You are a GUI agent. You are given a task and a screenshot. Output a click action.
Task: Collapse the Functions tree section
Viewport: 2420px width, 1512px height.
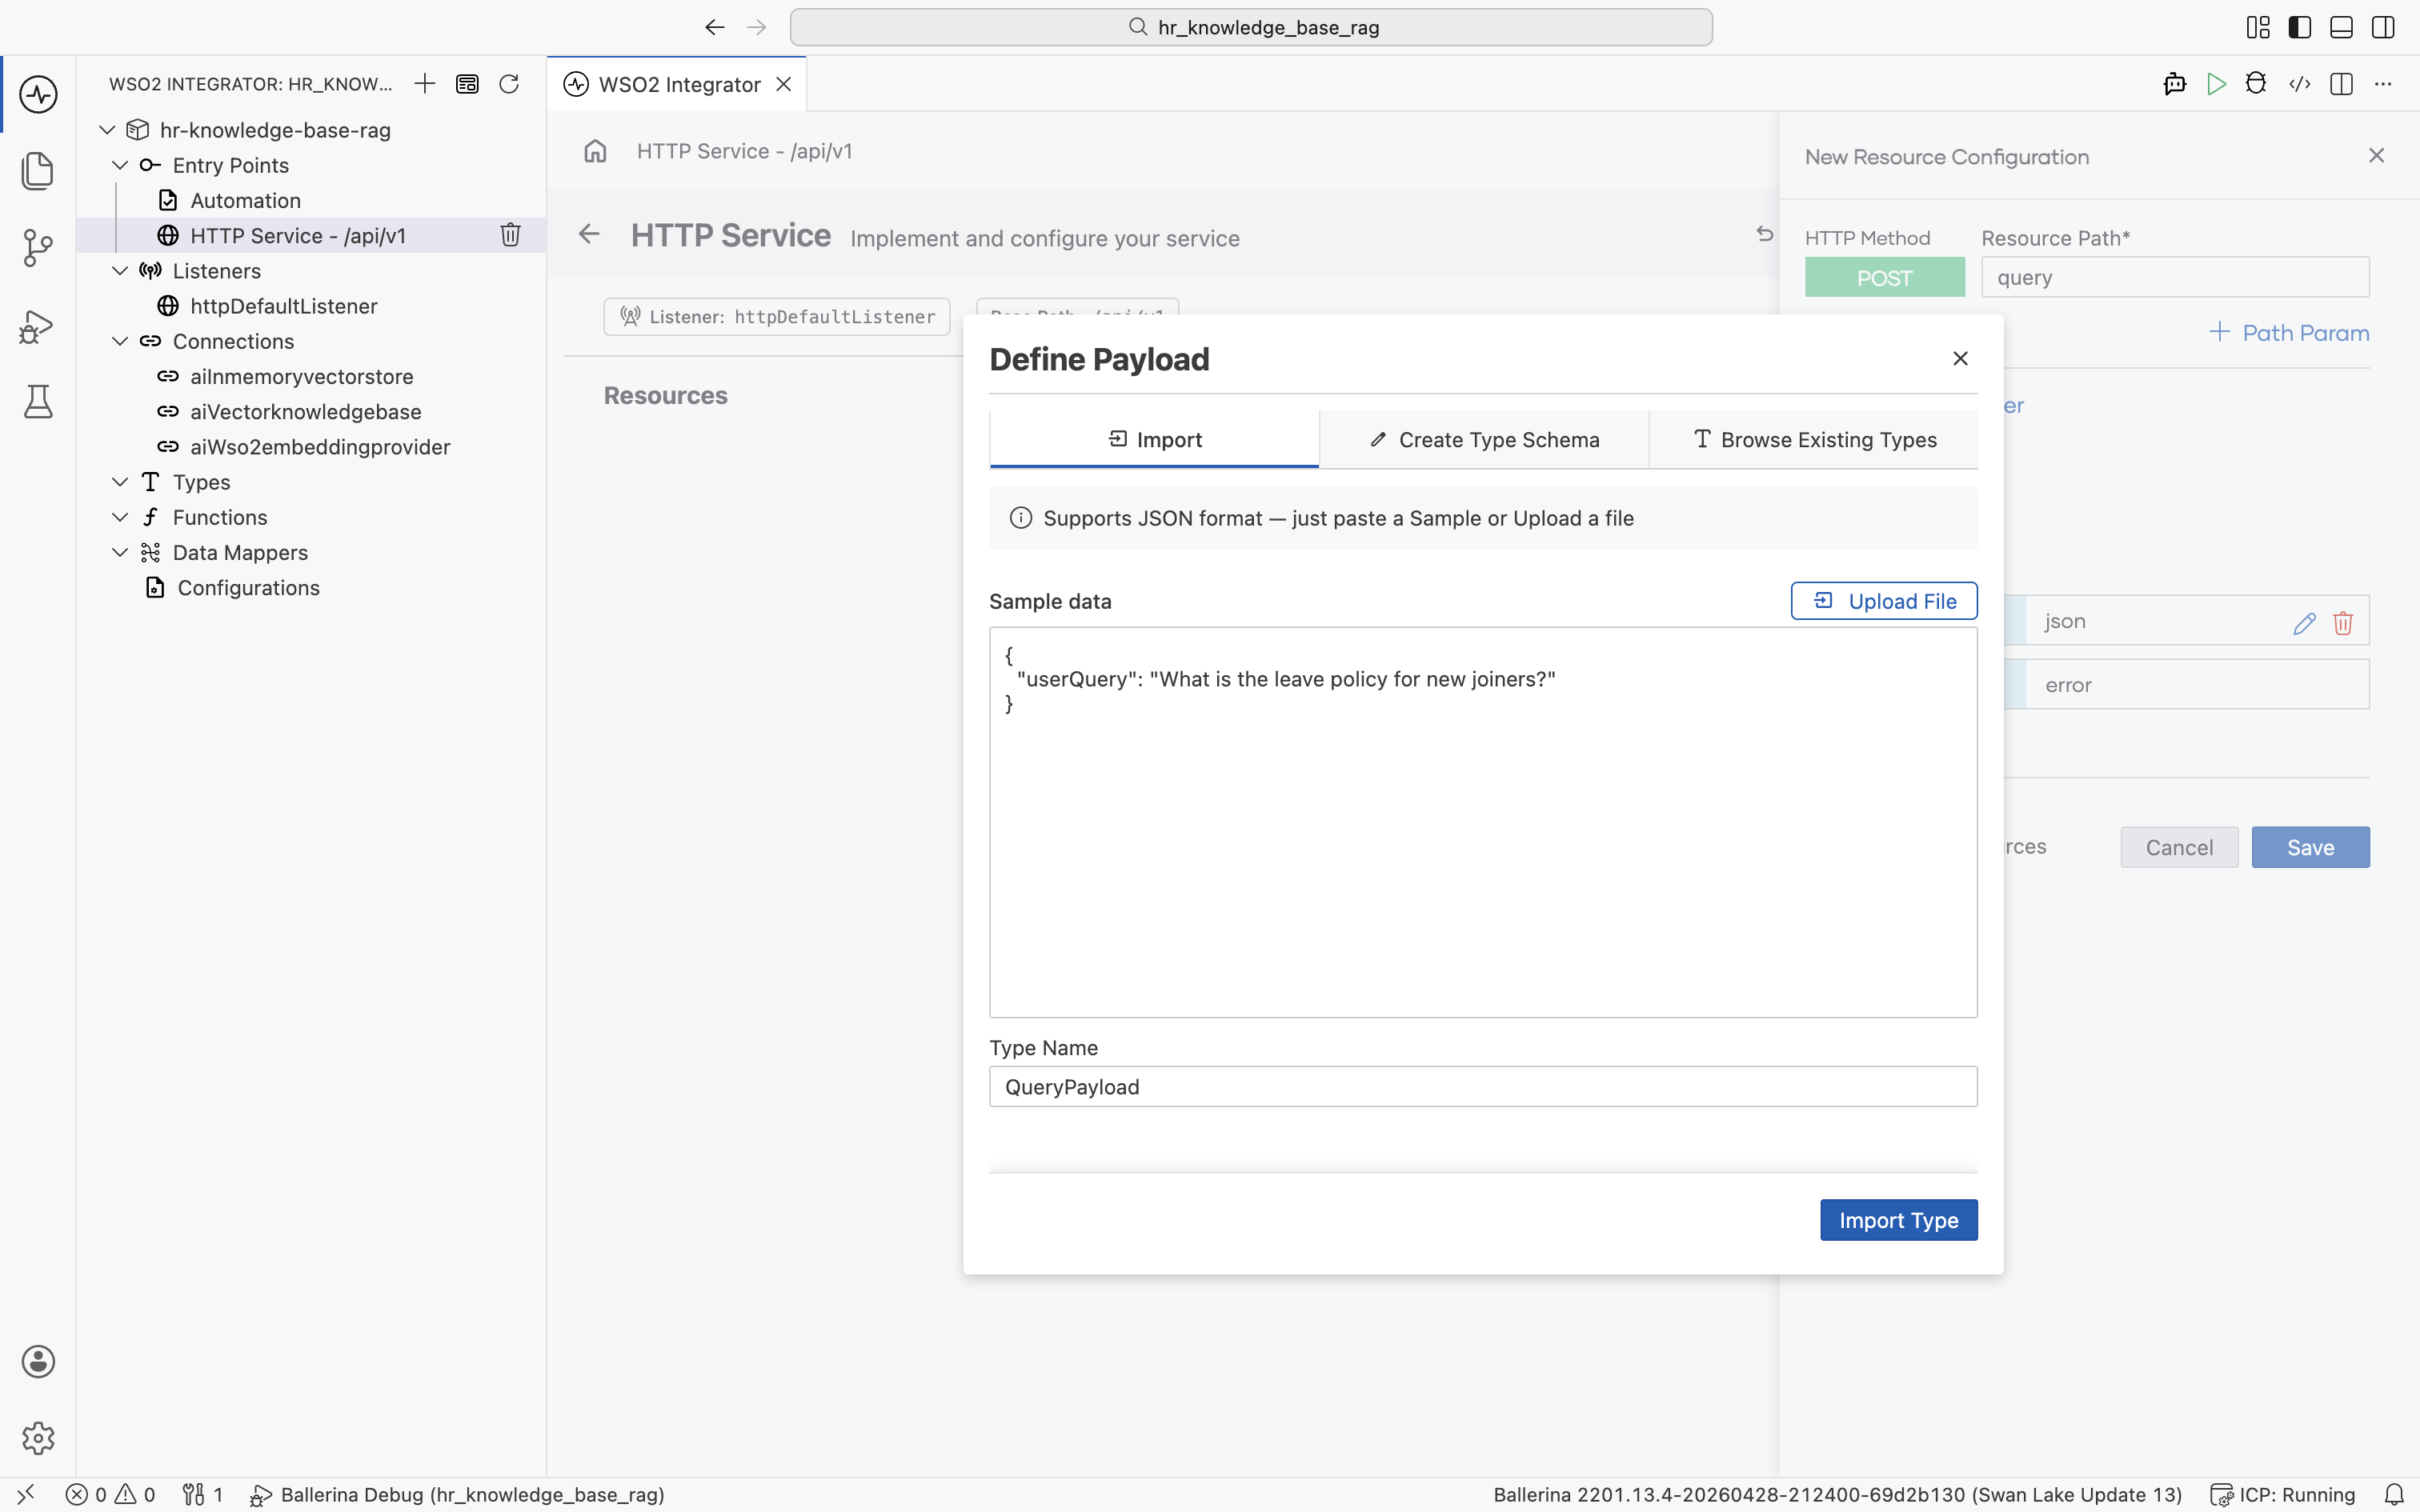tap(120, 517)
